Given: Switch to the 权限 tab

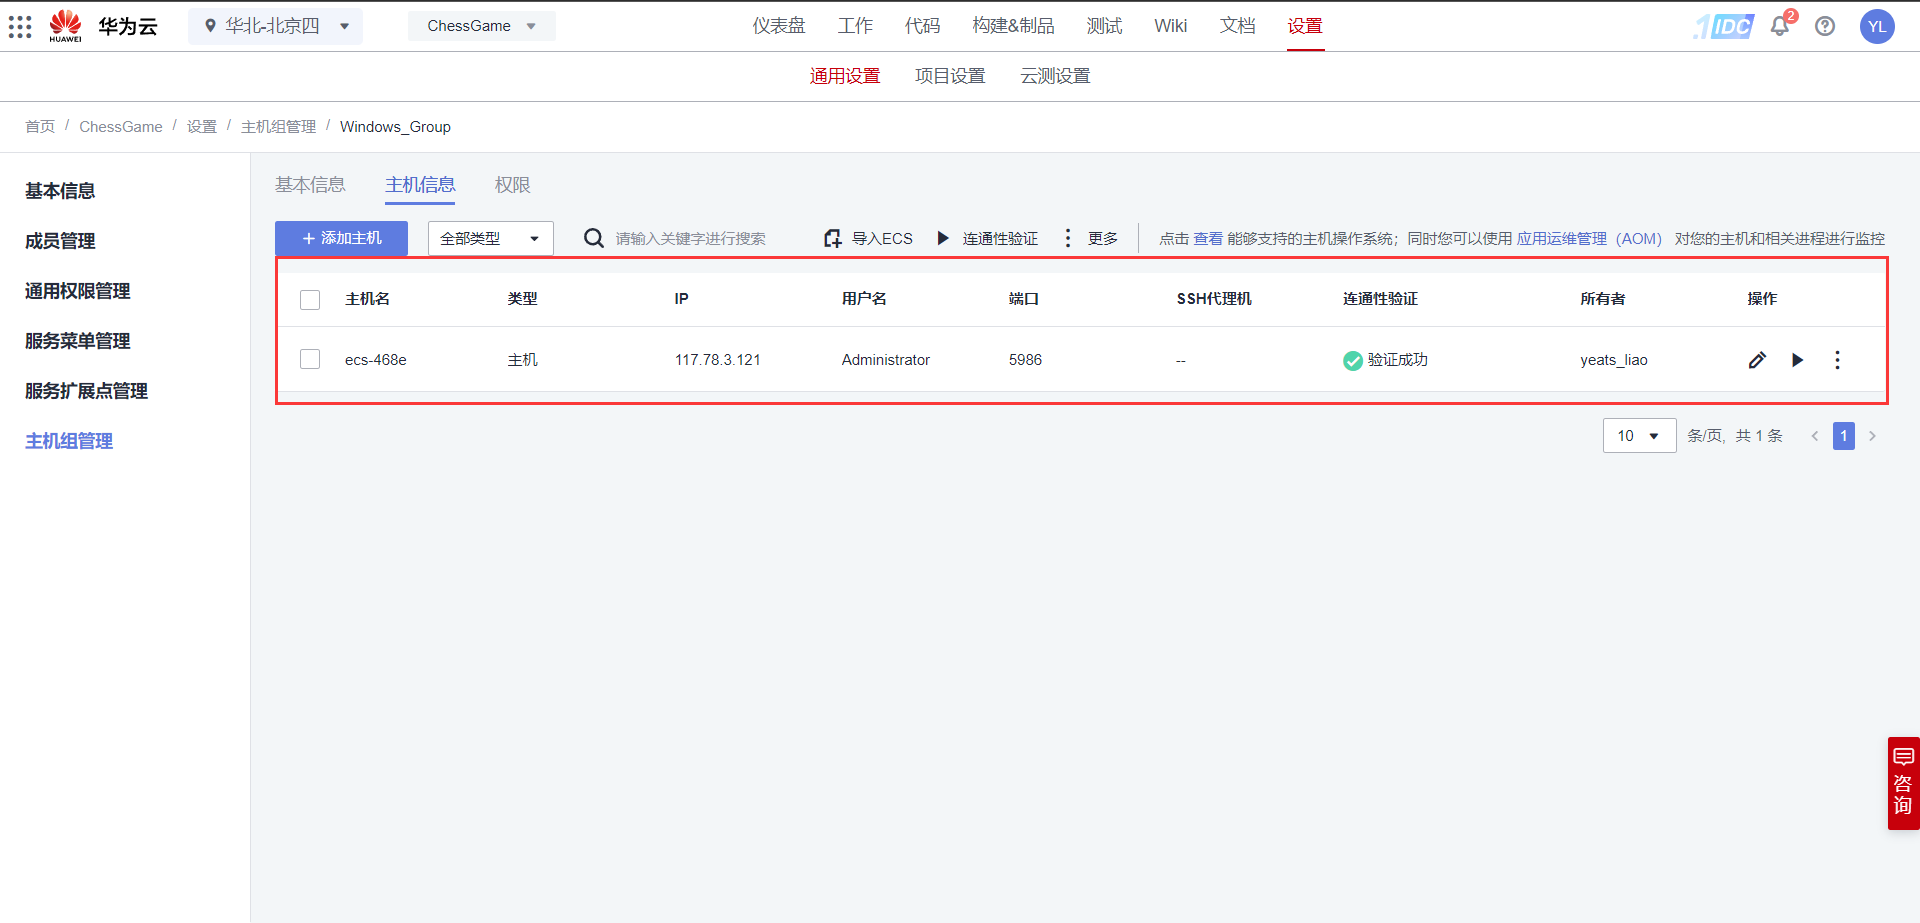Looking at the screenshot, I should 512,185.
